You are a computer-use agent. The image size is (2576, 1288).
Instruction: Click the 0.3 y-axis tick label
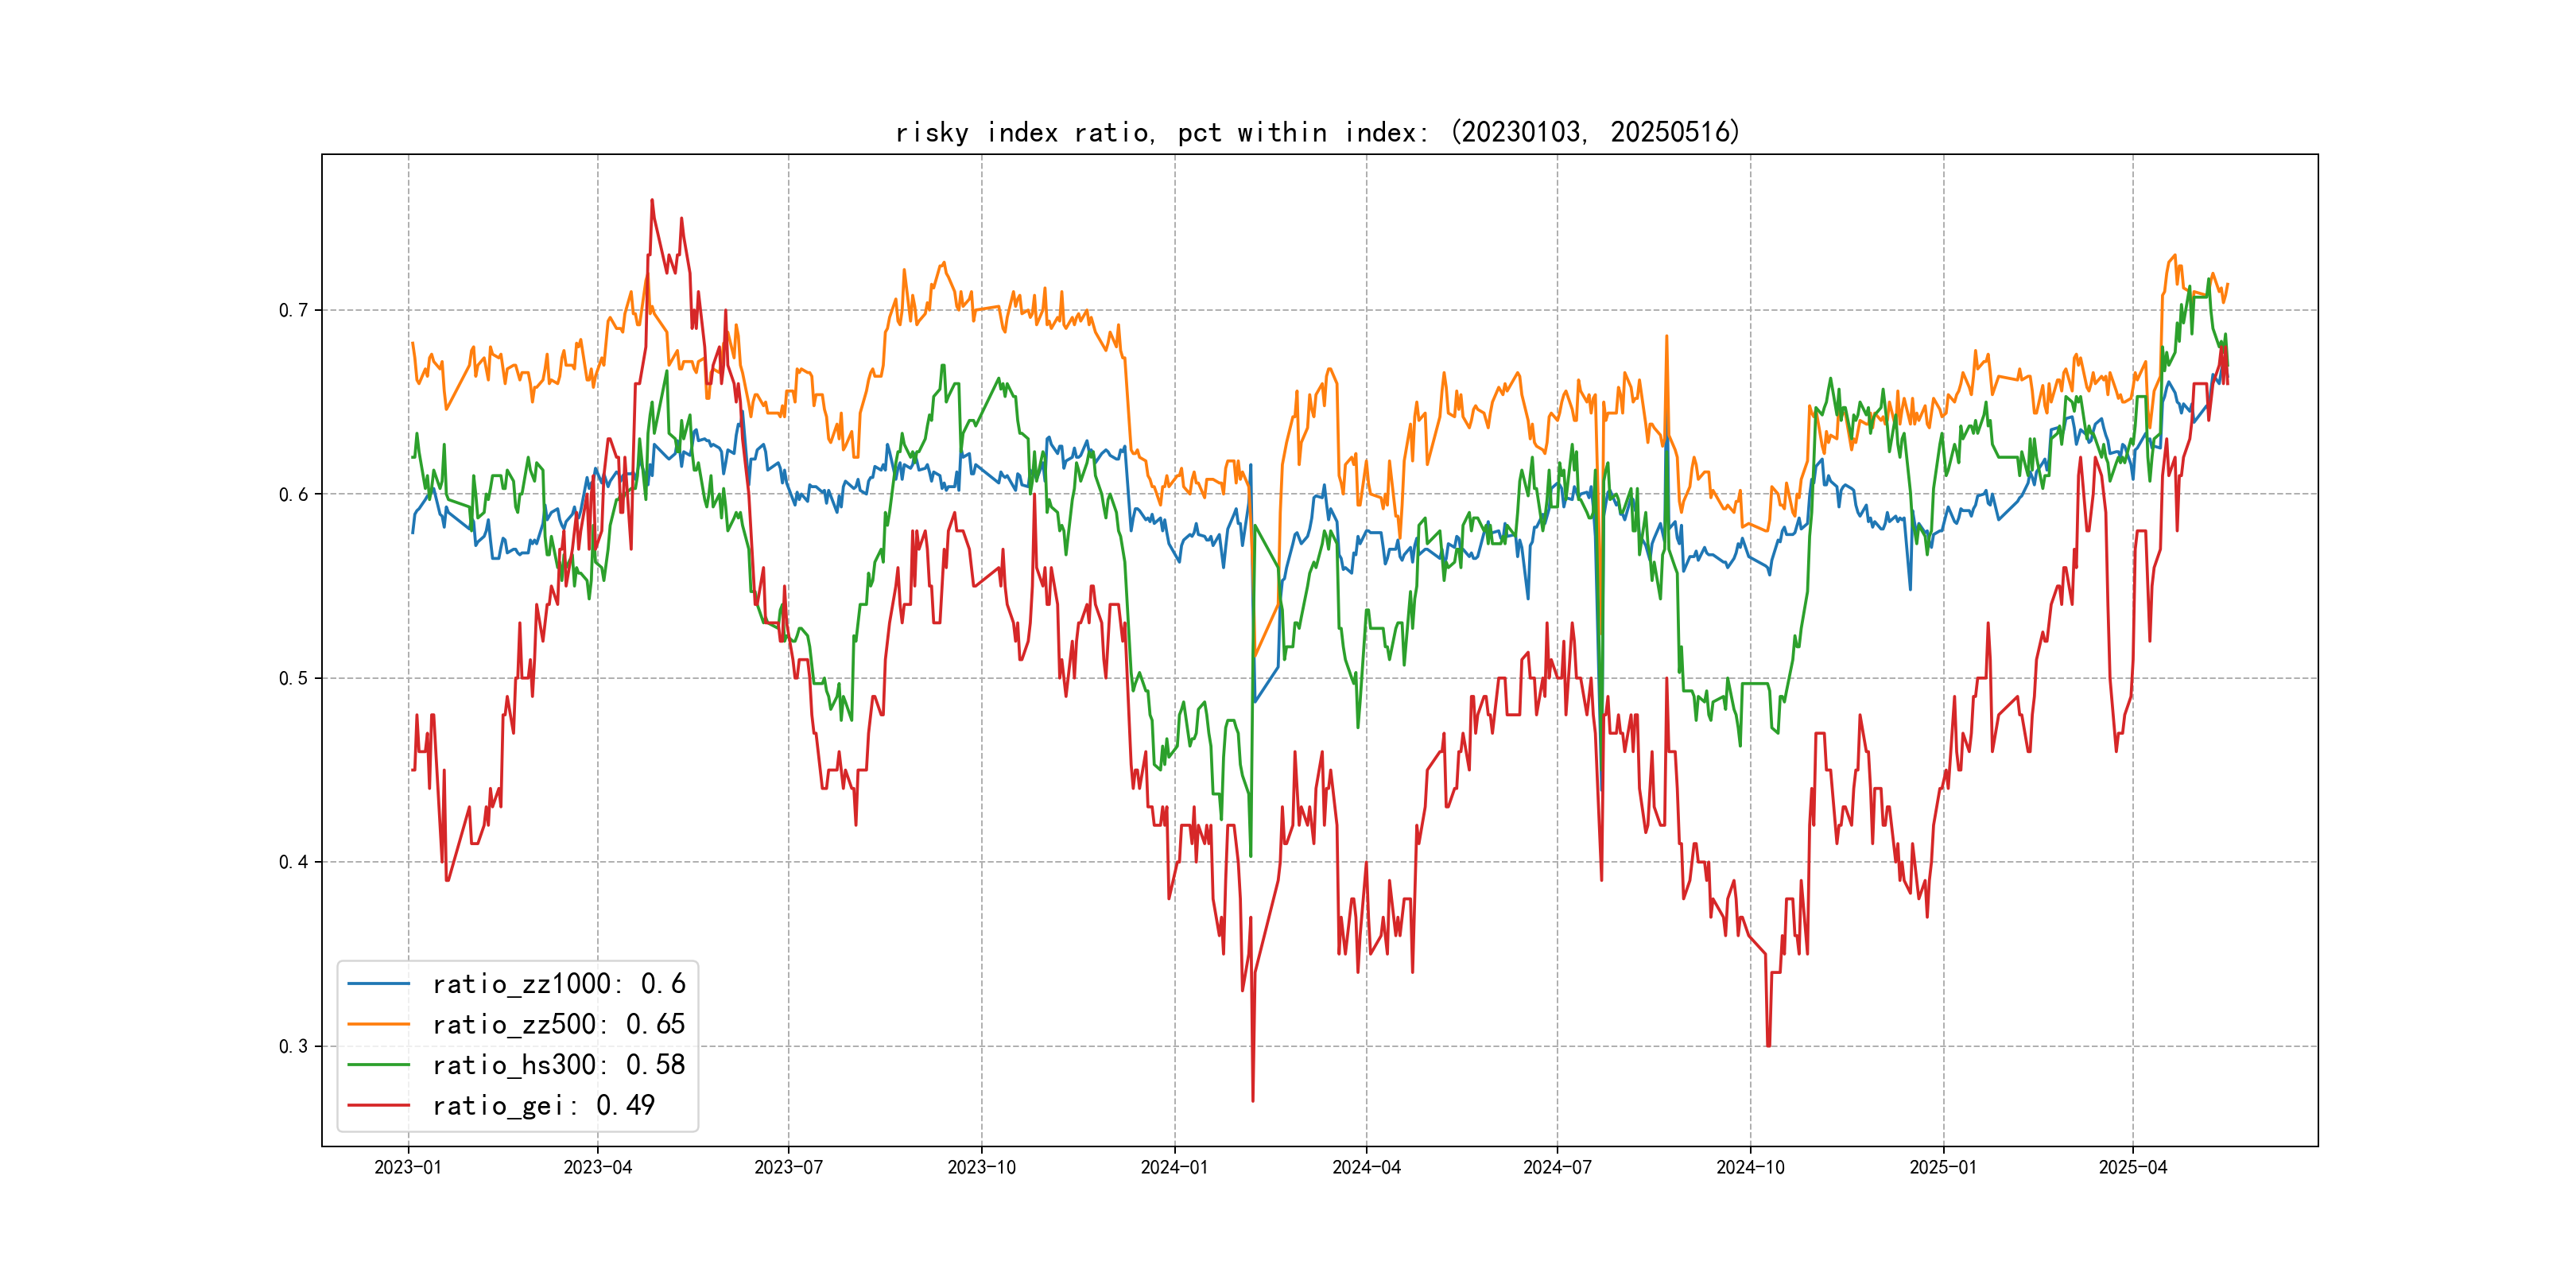[293, 1046]
